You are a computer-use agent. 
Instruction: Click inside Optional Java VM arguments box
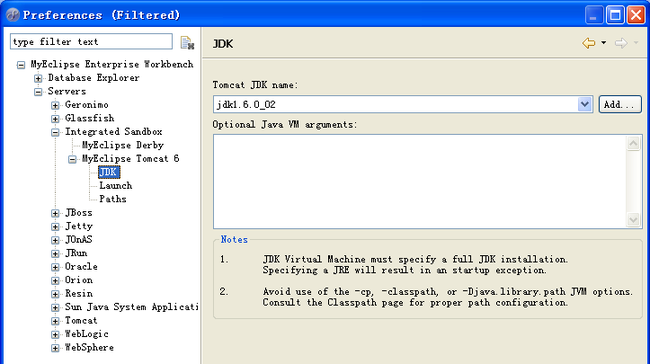tap(419, 181)
